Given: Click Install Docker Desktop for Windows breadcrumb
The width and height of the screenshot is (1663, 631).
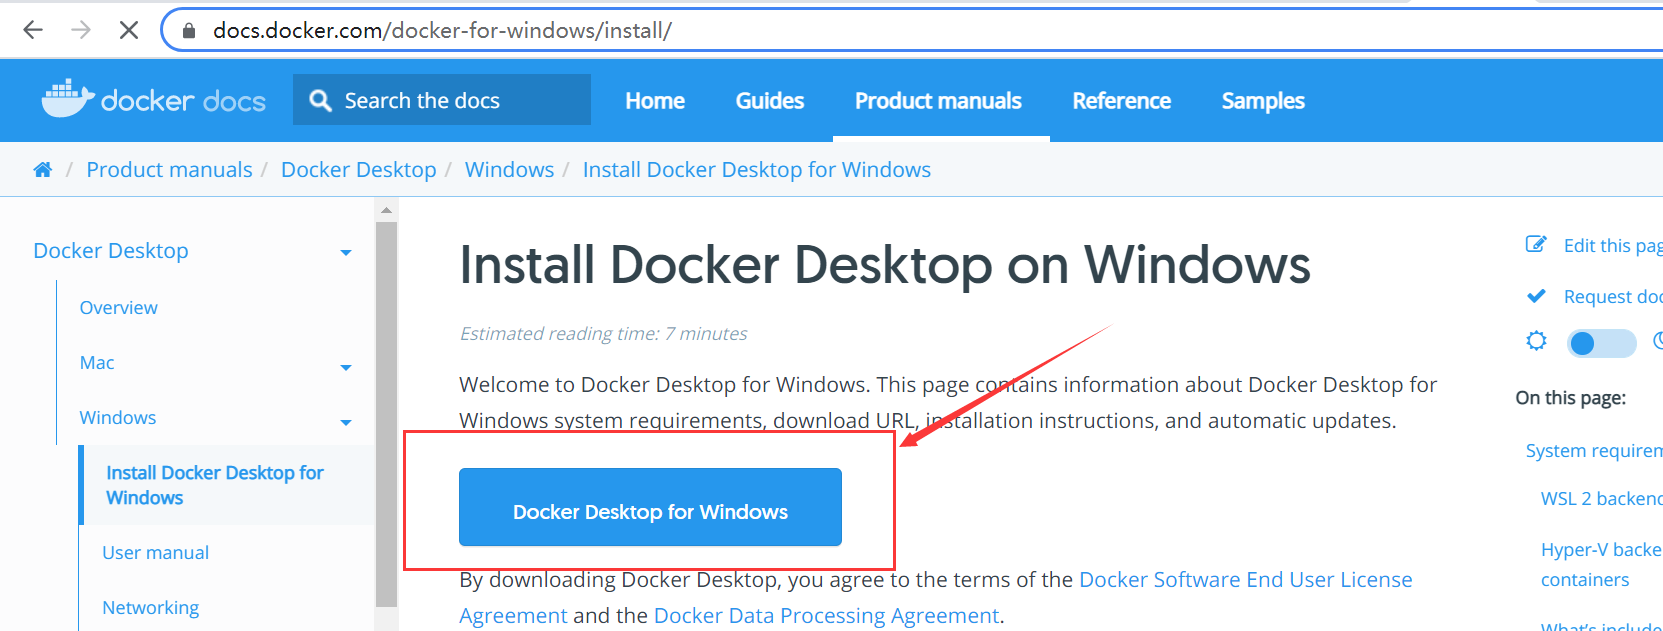Looking at the screenshot, I should (756, 170).
